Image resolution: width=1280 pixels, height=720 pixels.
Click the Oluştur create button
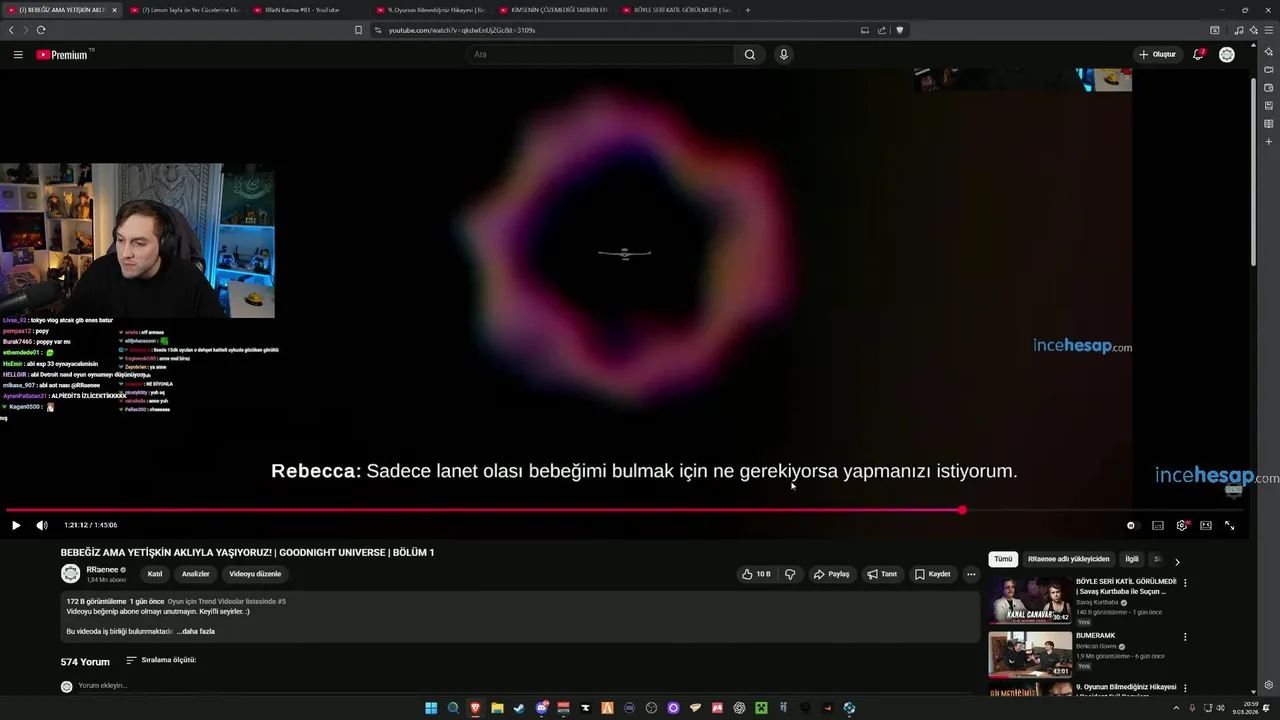coord(1157,55)
